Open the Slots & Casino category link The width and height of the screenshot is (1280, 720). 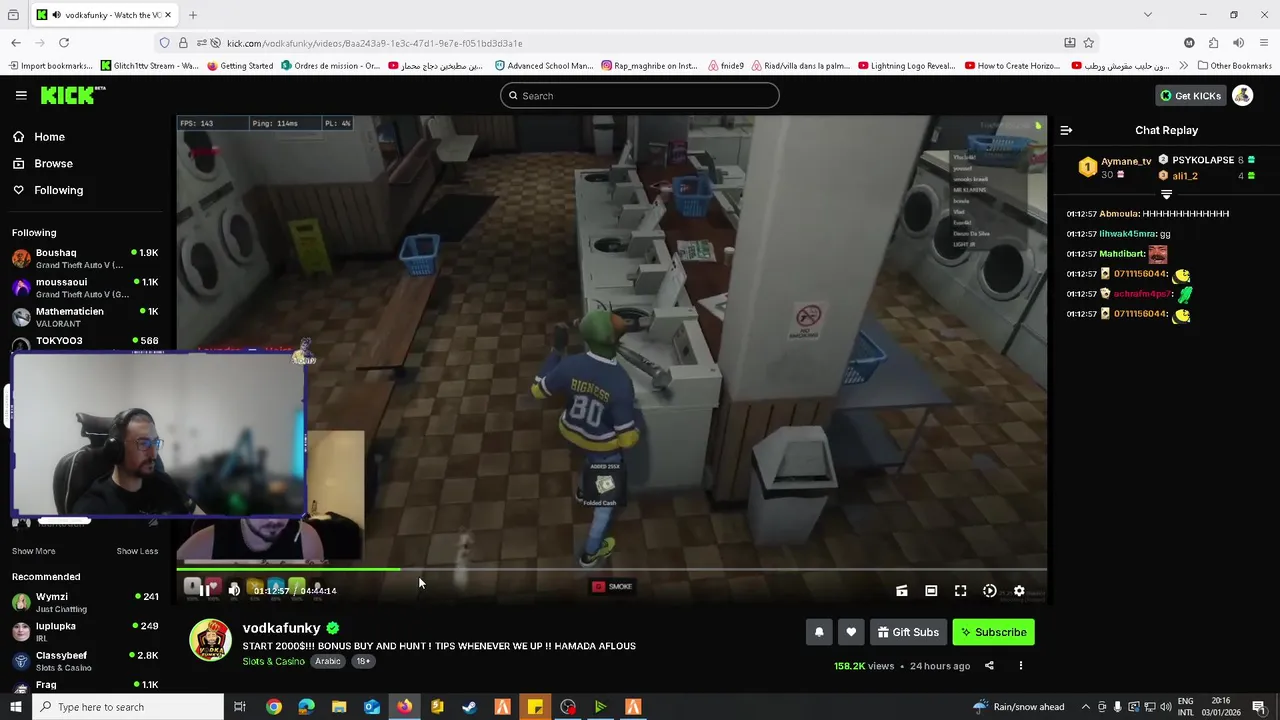273,661
